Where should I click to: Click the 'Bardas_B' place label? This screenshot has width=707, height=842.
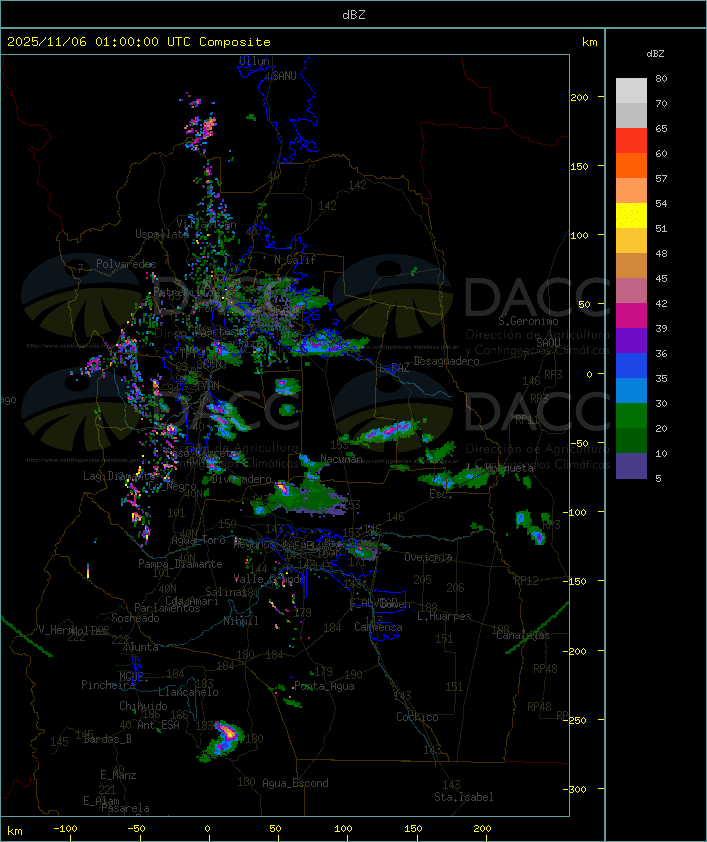pos(107,739)
